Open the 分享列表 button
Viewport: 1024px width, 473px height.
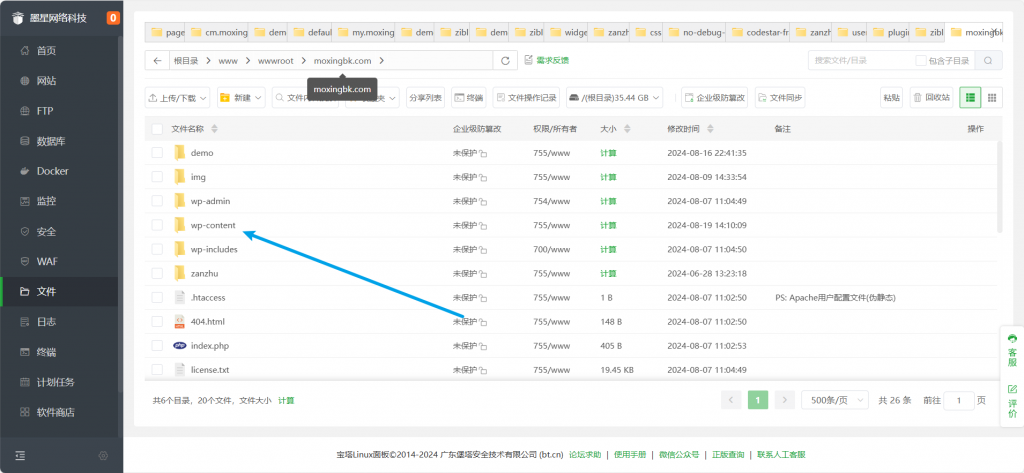[425, 98]
